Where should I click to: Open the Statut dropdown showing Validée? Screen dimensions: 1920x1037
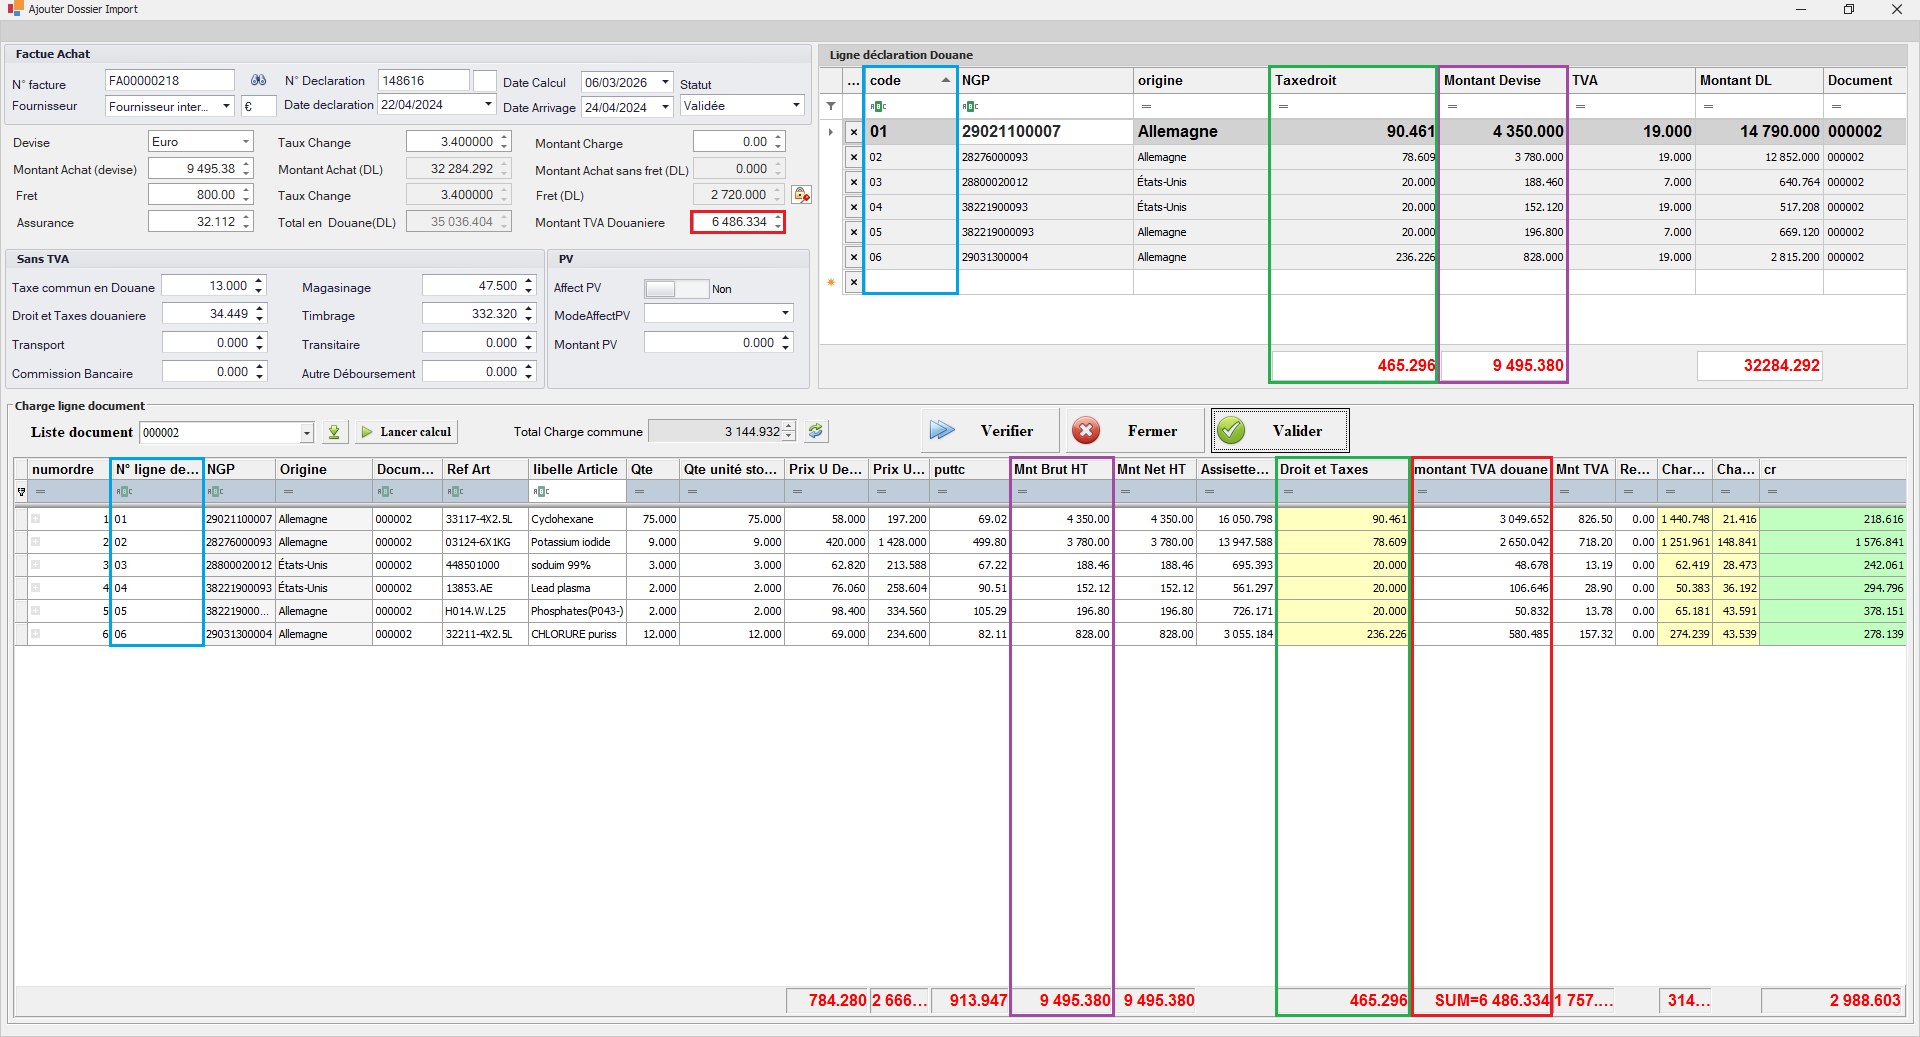[796, 106]
